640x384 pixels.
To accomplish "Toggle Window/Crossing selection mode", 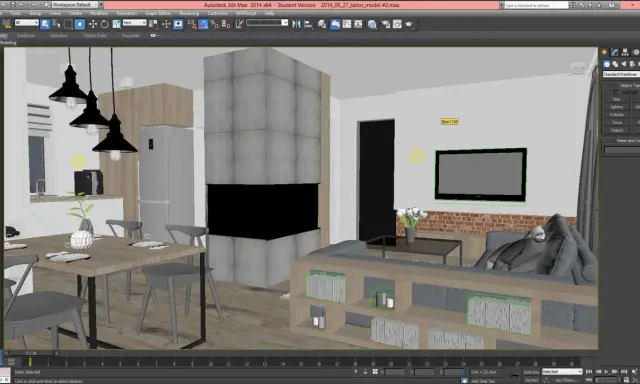I will coord(80,24).
